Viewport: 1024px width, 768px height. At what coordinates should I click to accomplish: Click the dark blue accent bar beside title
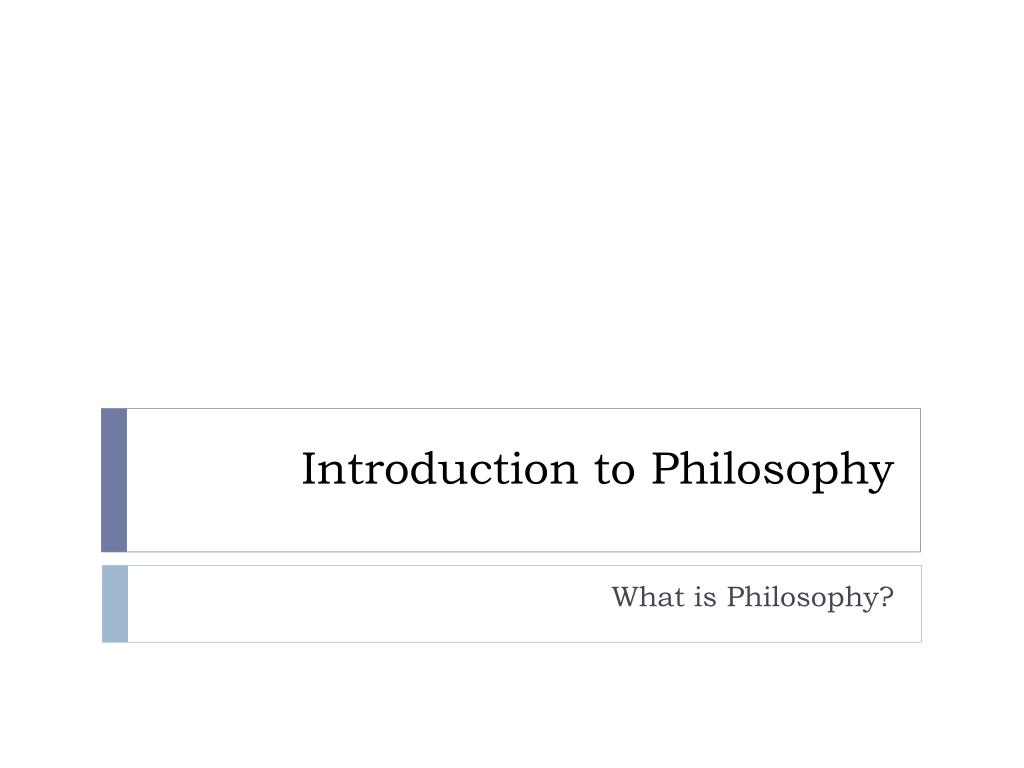click(114, 480)
